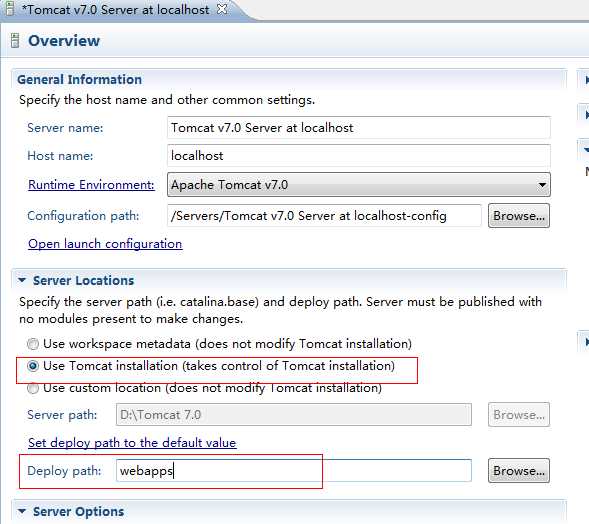The image size is (589, 524).
Task: Close the Tomcat v7.0 Server editor tab
Action: (222, 9)
